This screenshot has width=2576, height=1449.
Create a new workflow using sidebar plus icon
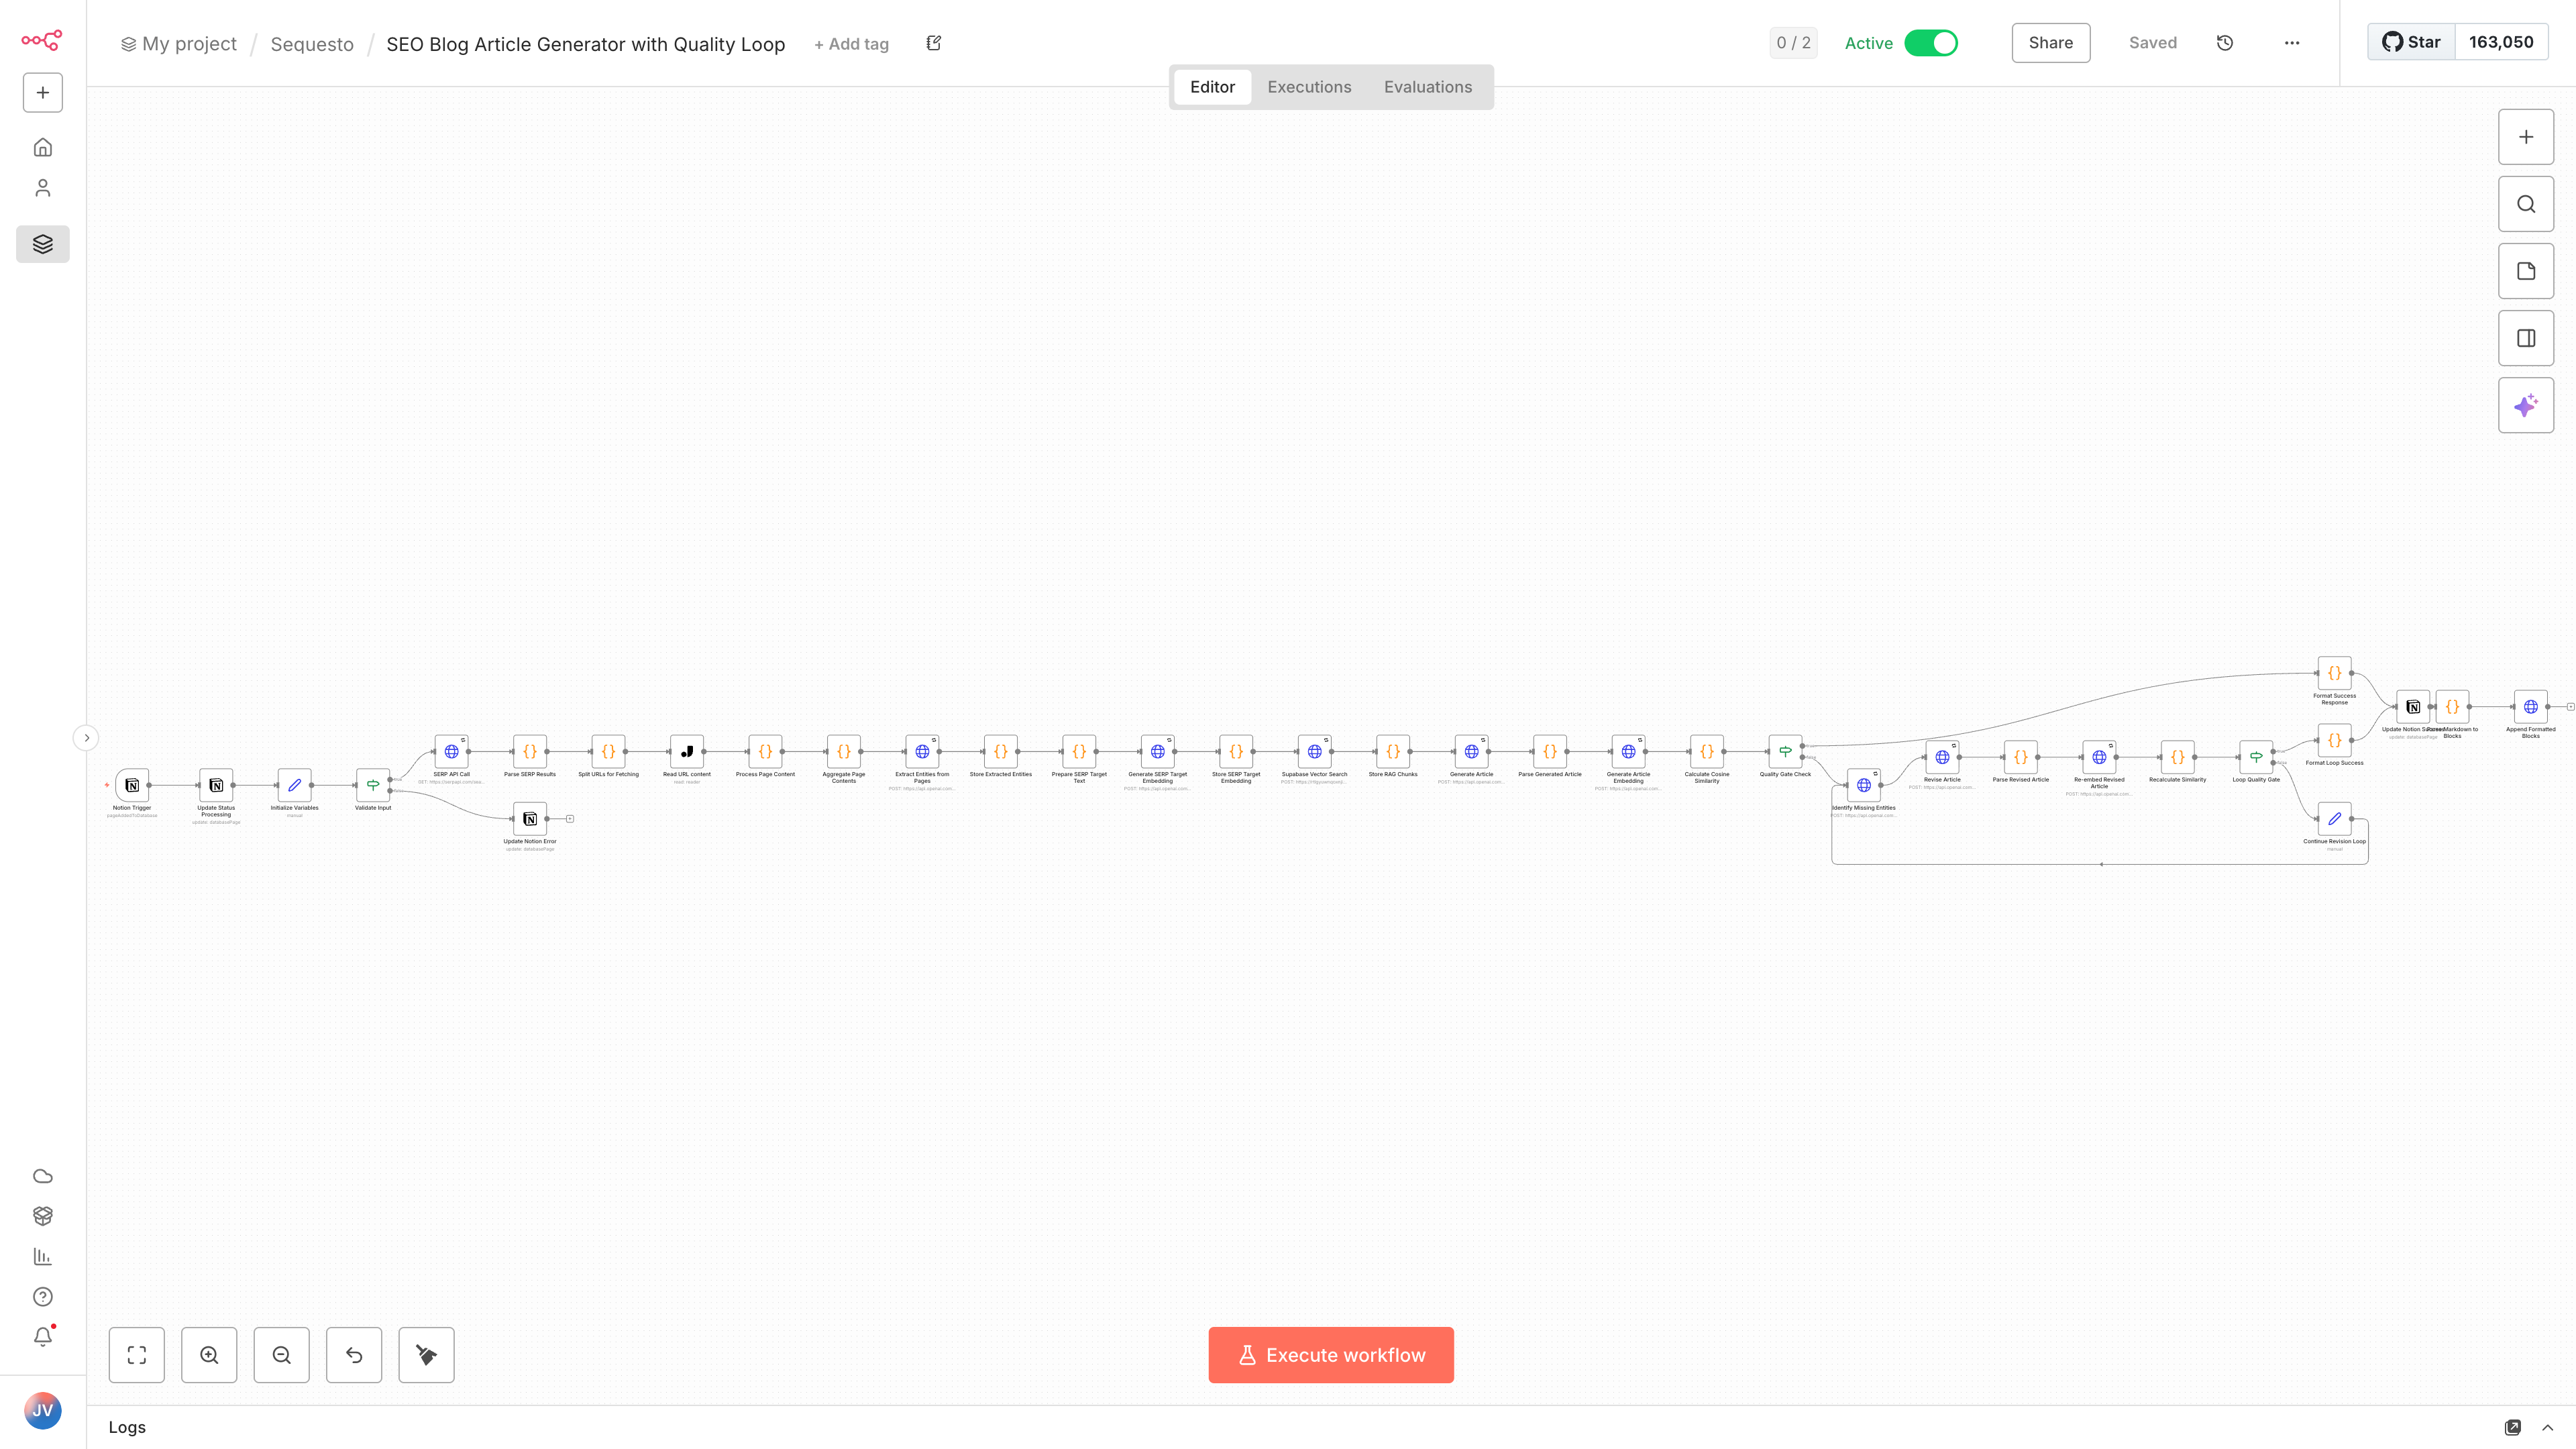pos(42,92)
